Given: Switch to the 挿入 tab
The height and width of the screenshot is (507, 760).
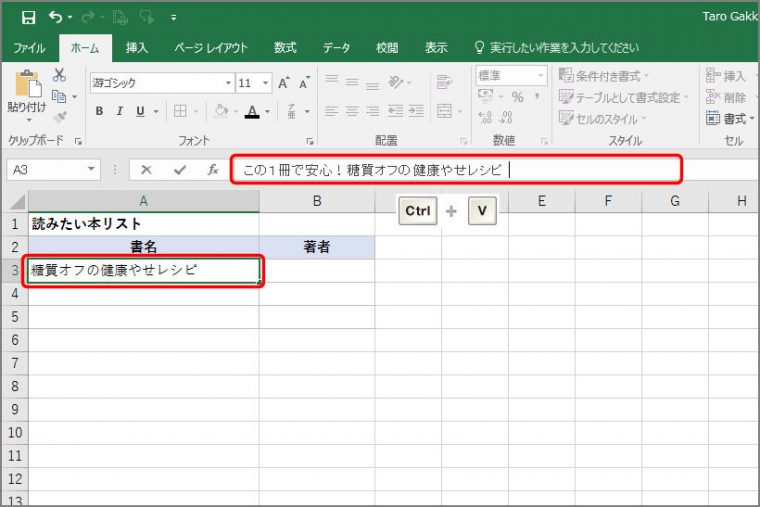Looking at the screenshot, I should 137,48.
